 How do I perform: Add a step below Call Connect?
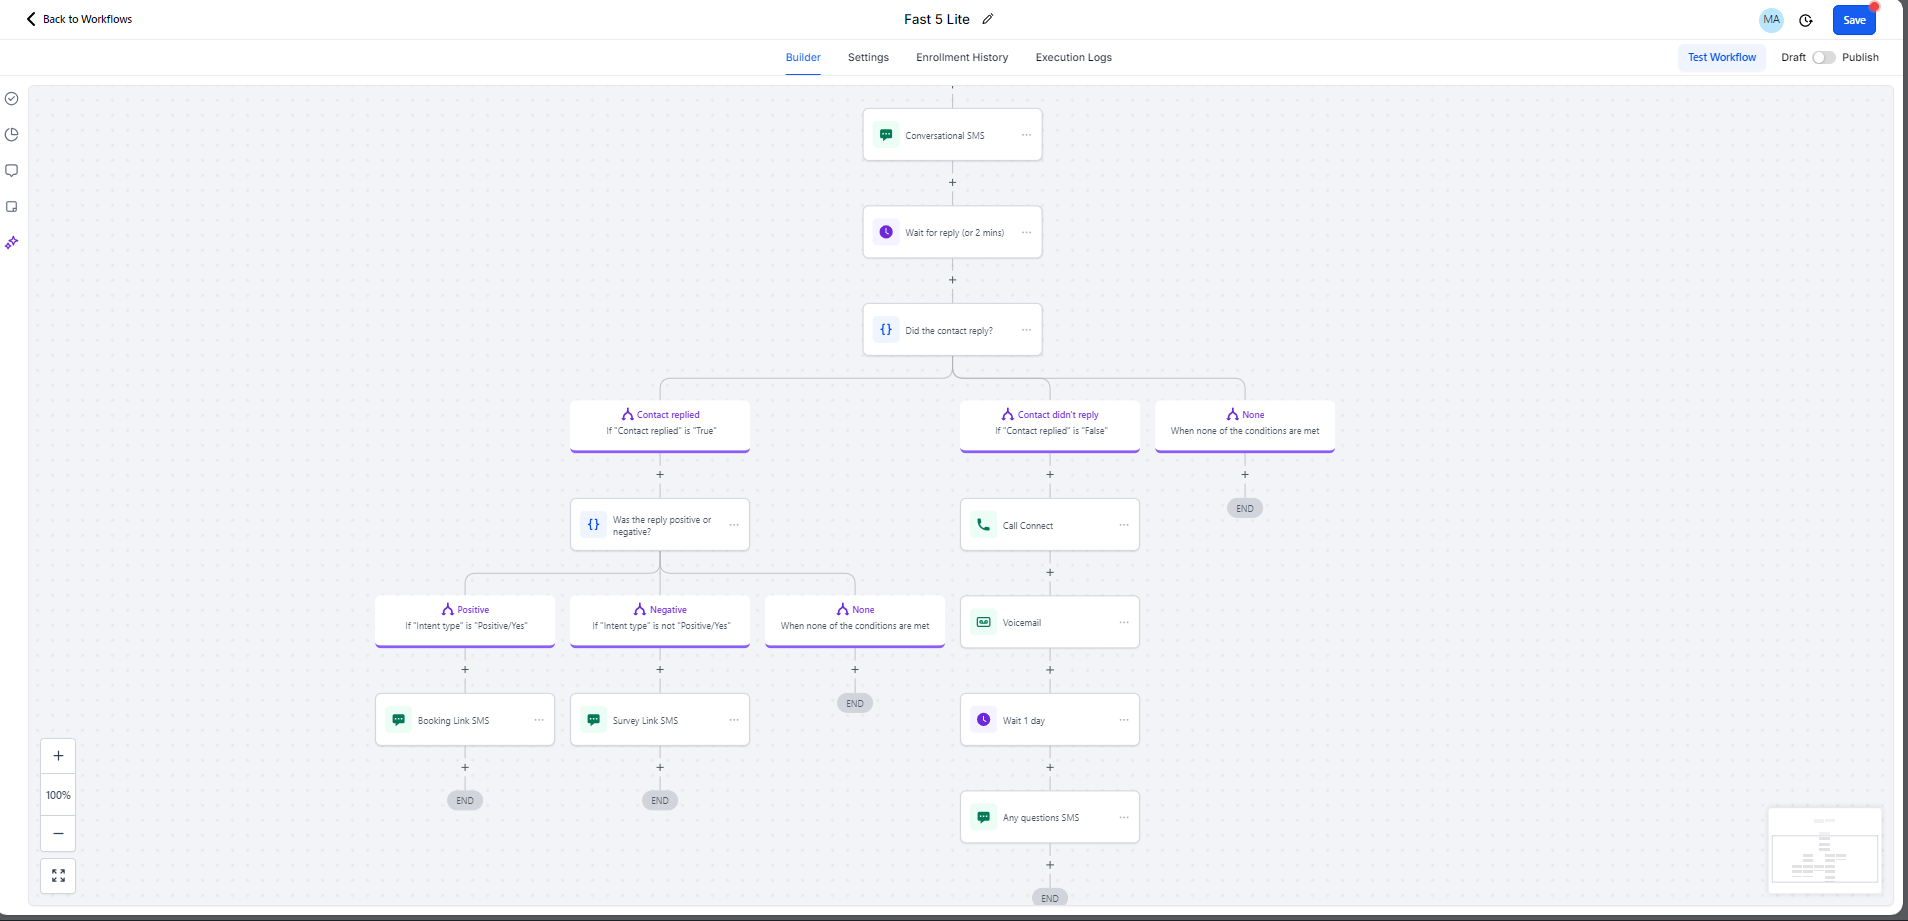click(x=1050, y=573)
